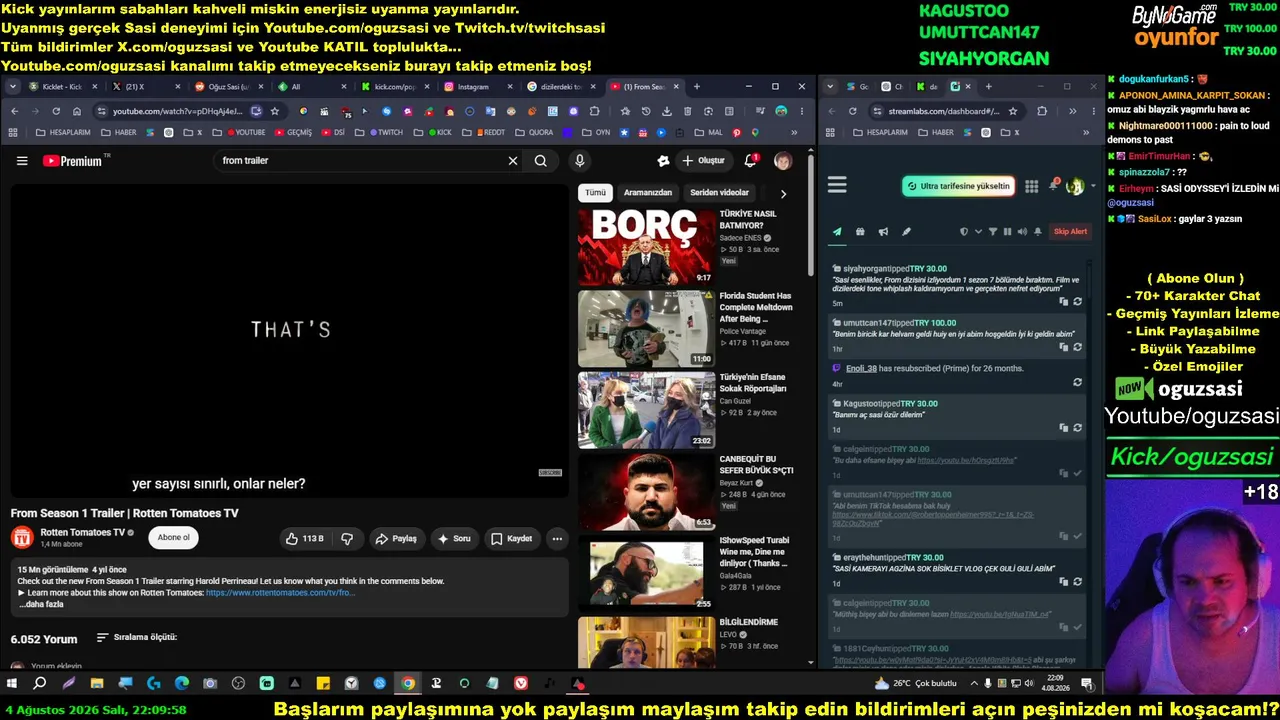Subscribe with the Abone ol button
Image resolution: width=1280 pixels, height=720 pixels.
173,538
